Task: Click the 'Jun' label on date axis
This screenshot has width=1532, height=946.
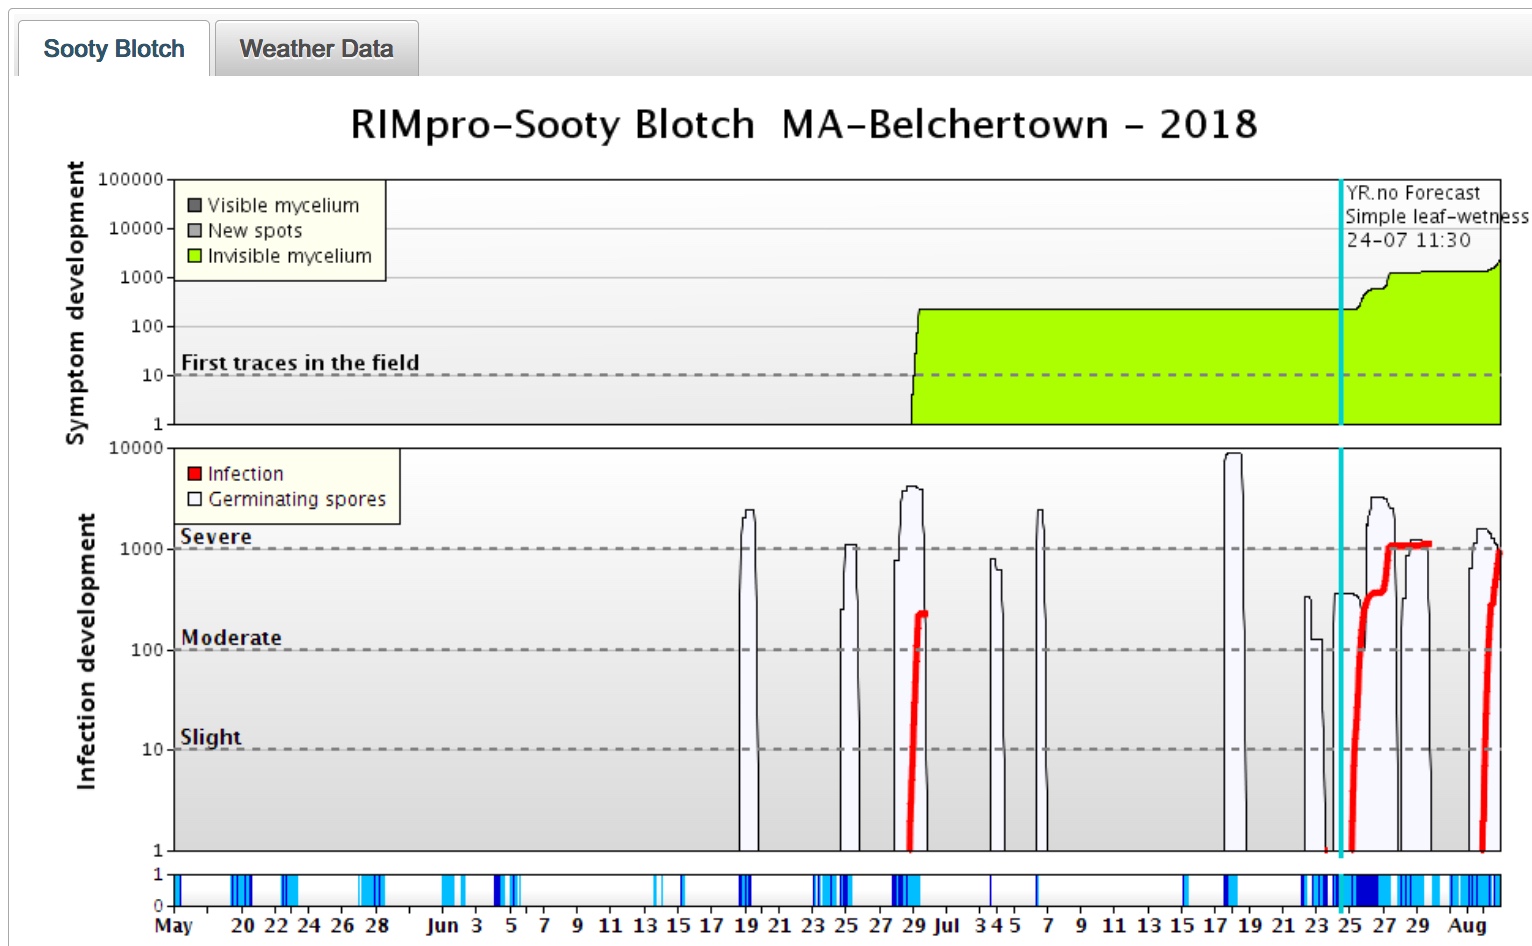Action: click(x=442, y=926)
